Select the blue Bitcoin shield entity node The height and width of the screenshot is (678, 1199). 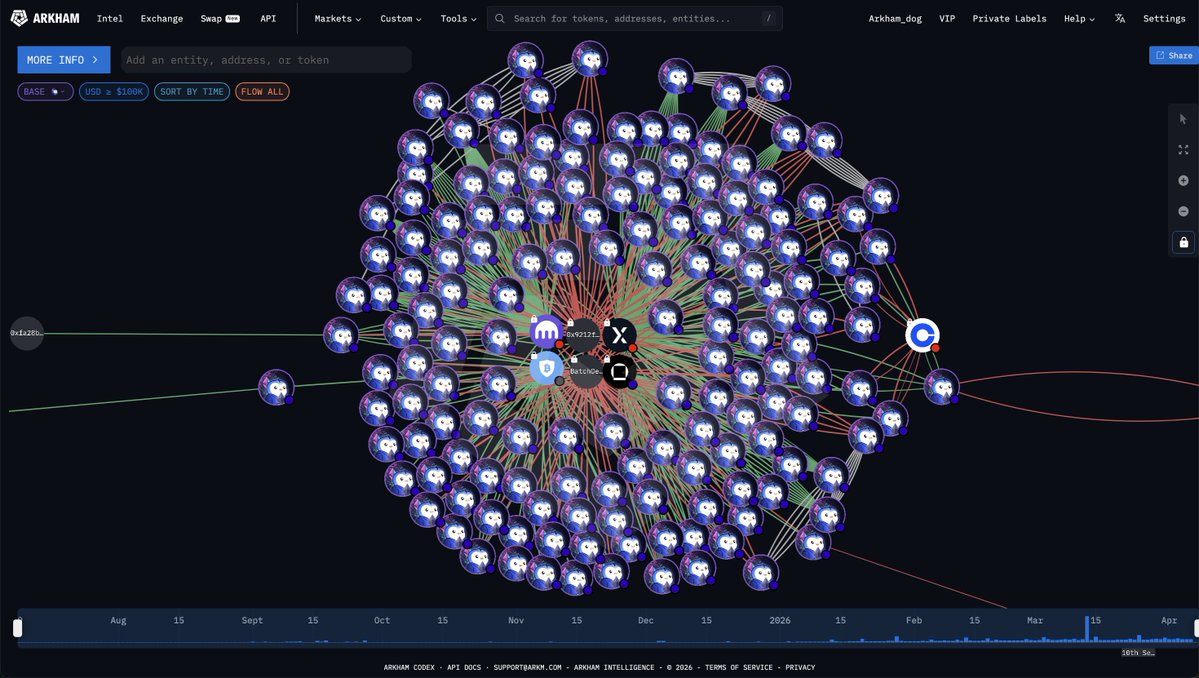click(546, 368)
